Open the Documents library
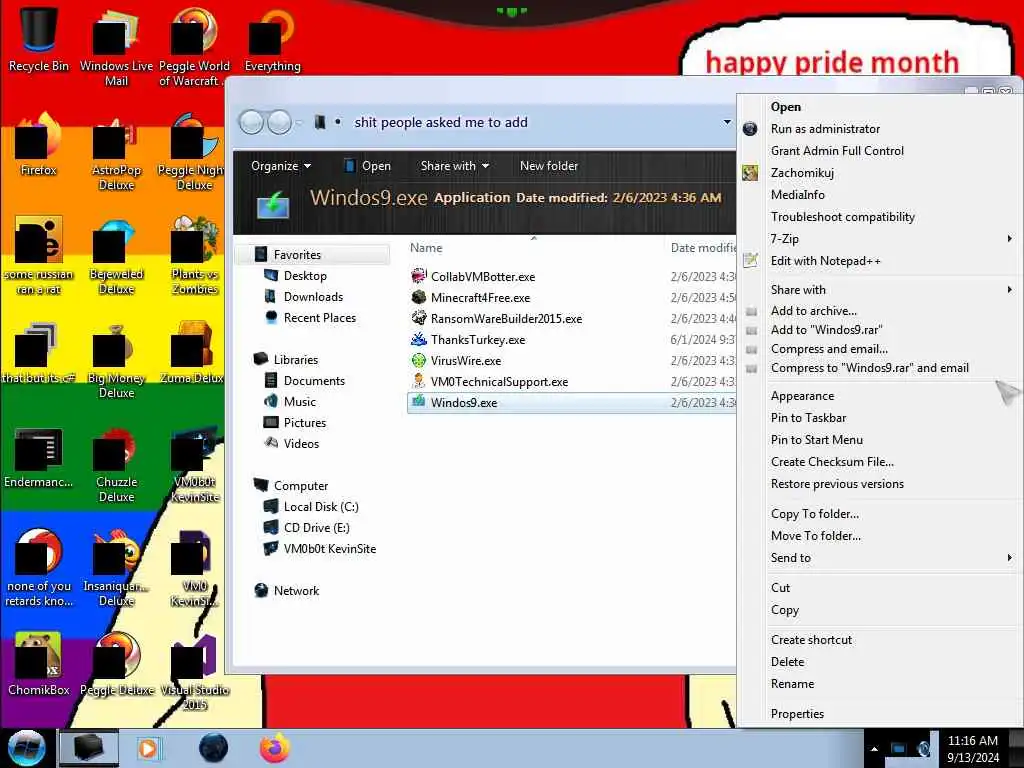Viewport: 1024px width, 768px height. coord(313,381)
